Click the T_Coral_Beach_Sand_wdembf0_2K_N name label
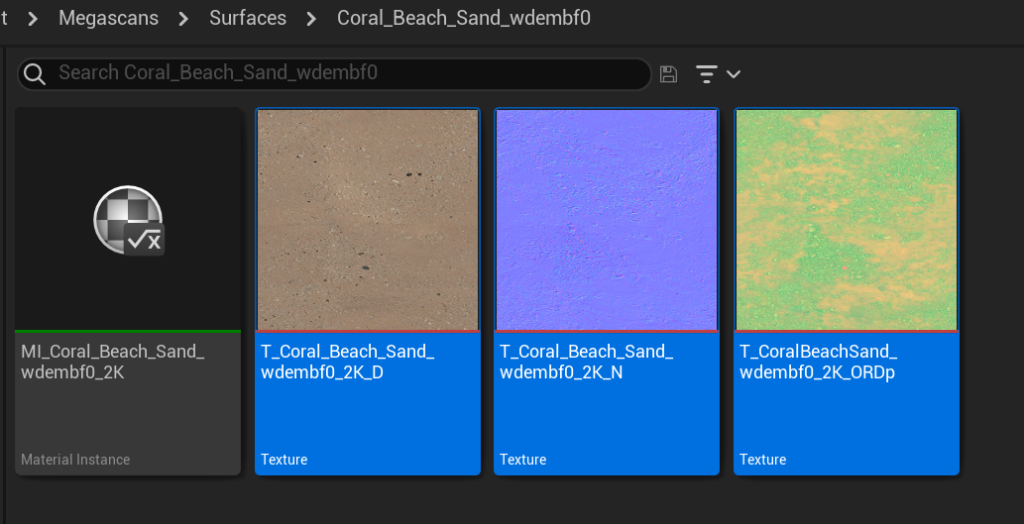Image resolution: width=1024 pixels, height=524 pixels. coord(586,362)
